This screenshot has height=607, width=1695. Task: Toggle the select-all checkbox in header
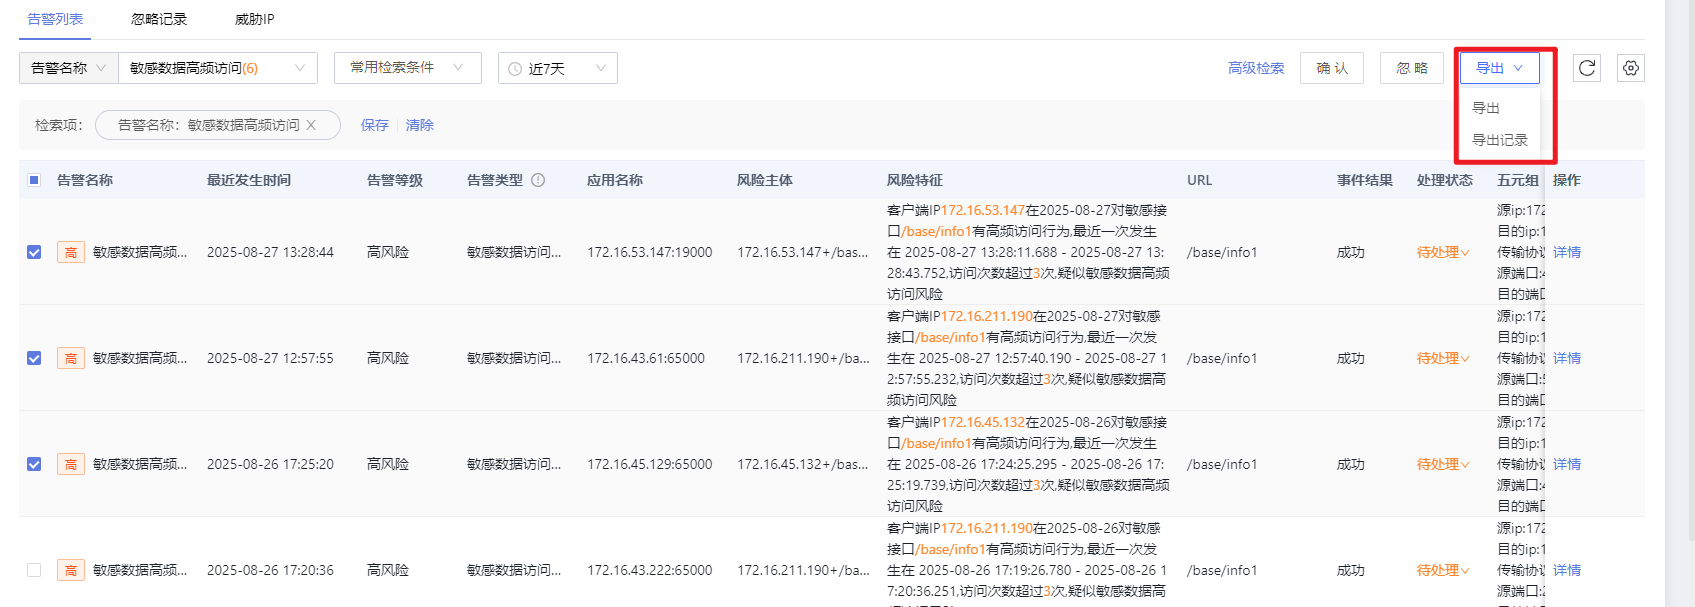(x=34, y=180)
